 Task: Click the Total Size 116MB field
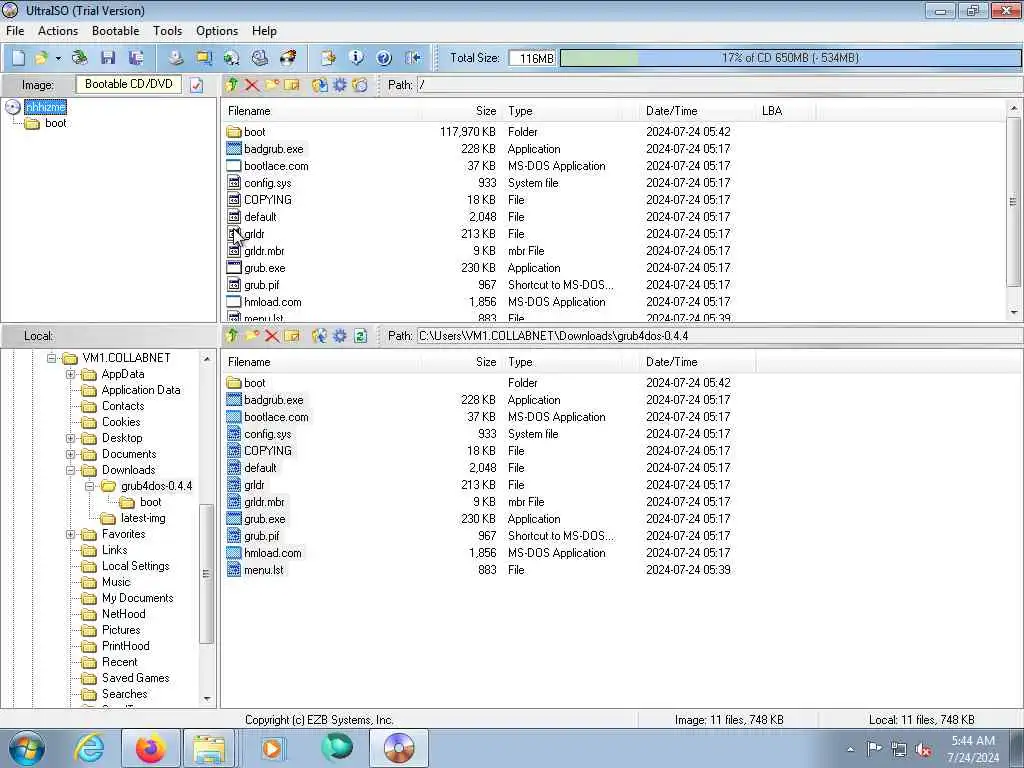[x=532, y=58]
